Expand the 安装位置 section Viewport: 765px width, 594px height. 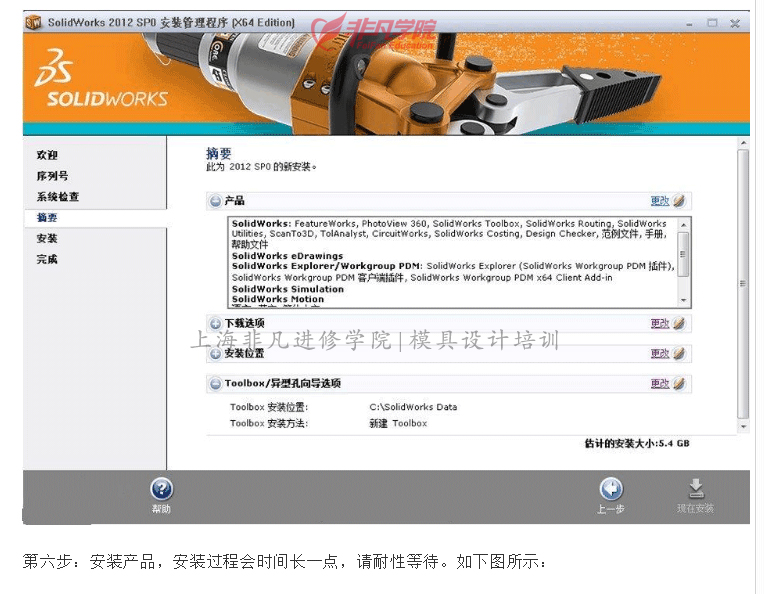pos(215,354)
